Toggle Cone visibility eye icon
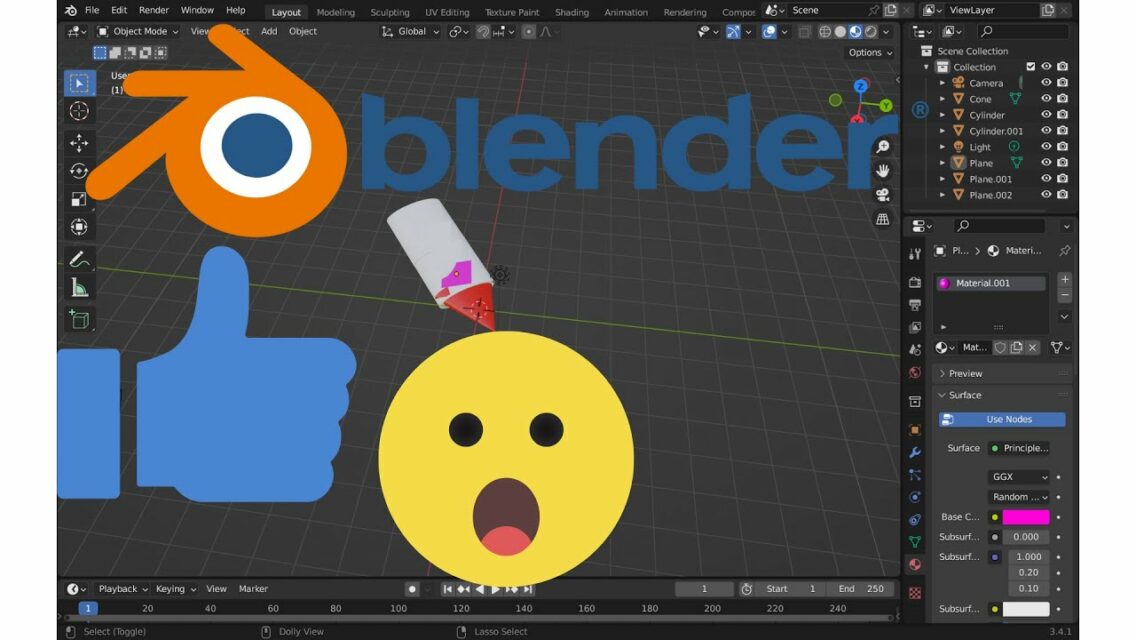 [x=1046, y=99]
